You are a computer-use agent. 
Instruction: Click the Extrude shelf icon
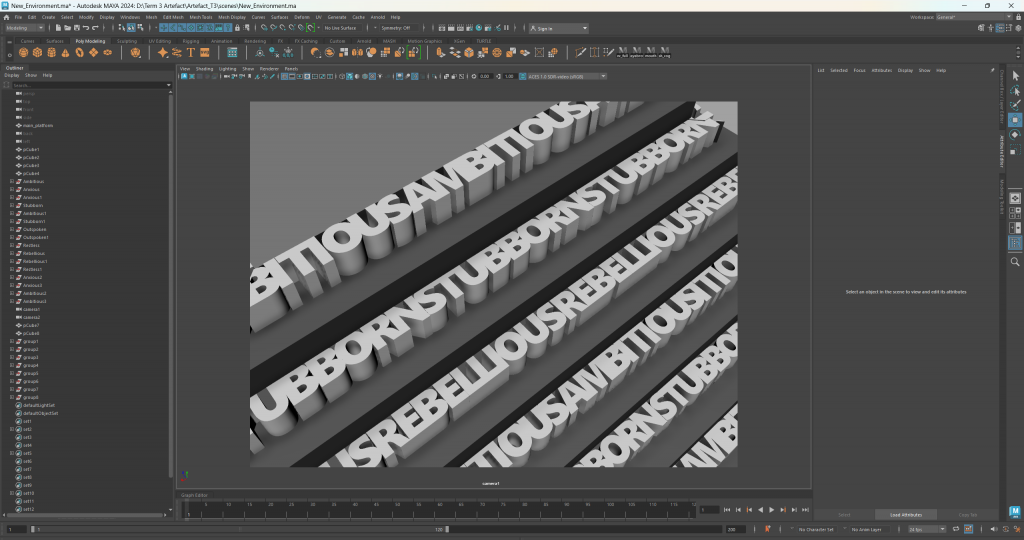pyautogui.click(x=441, y=52)
